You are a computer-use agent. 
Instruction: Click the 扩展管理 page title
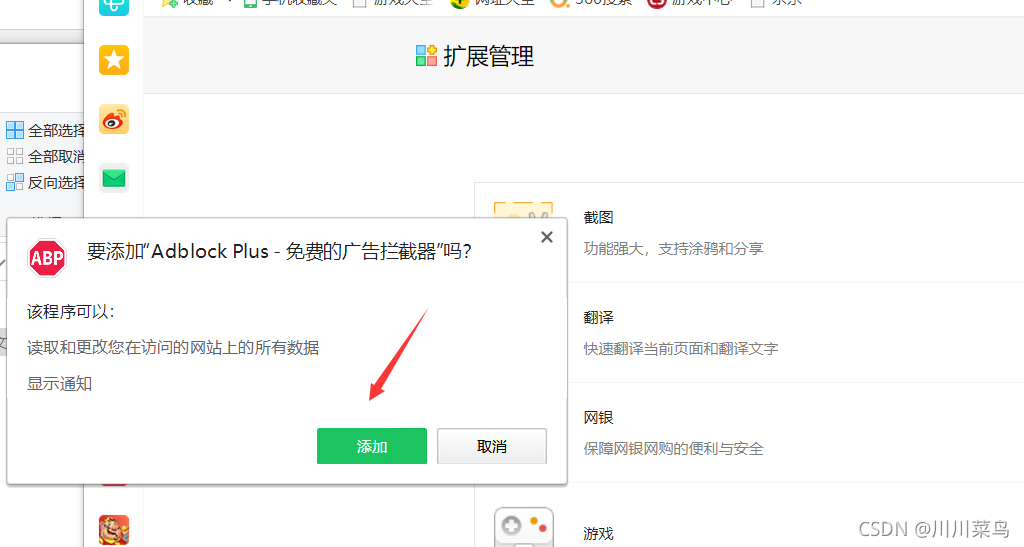488,56
